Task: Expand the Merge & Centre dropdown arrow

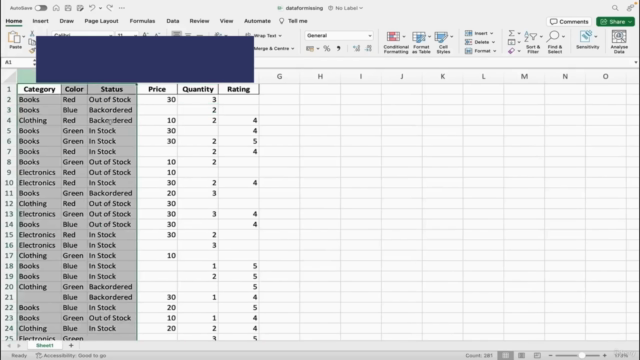Action: (x=293, y=49)
